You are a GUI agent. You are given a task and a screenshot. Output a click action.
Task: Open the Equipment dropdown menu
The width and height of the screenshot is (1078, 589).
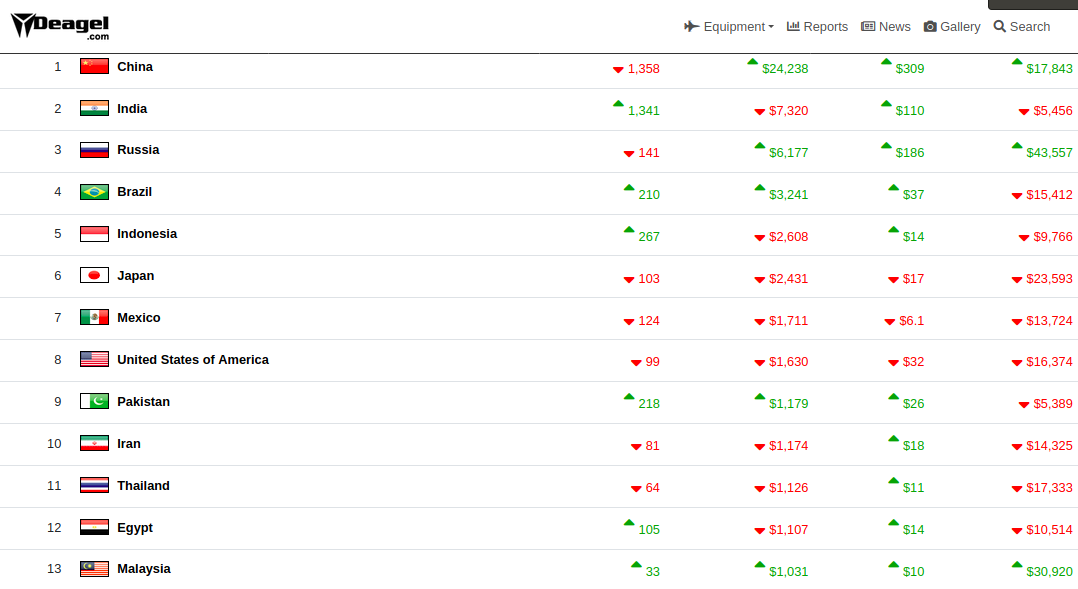coord(729,27)
